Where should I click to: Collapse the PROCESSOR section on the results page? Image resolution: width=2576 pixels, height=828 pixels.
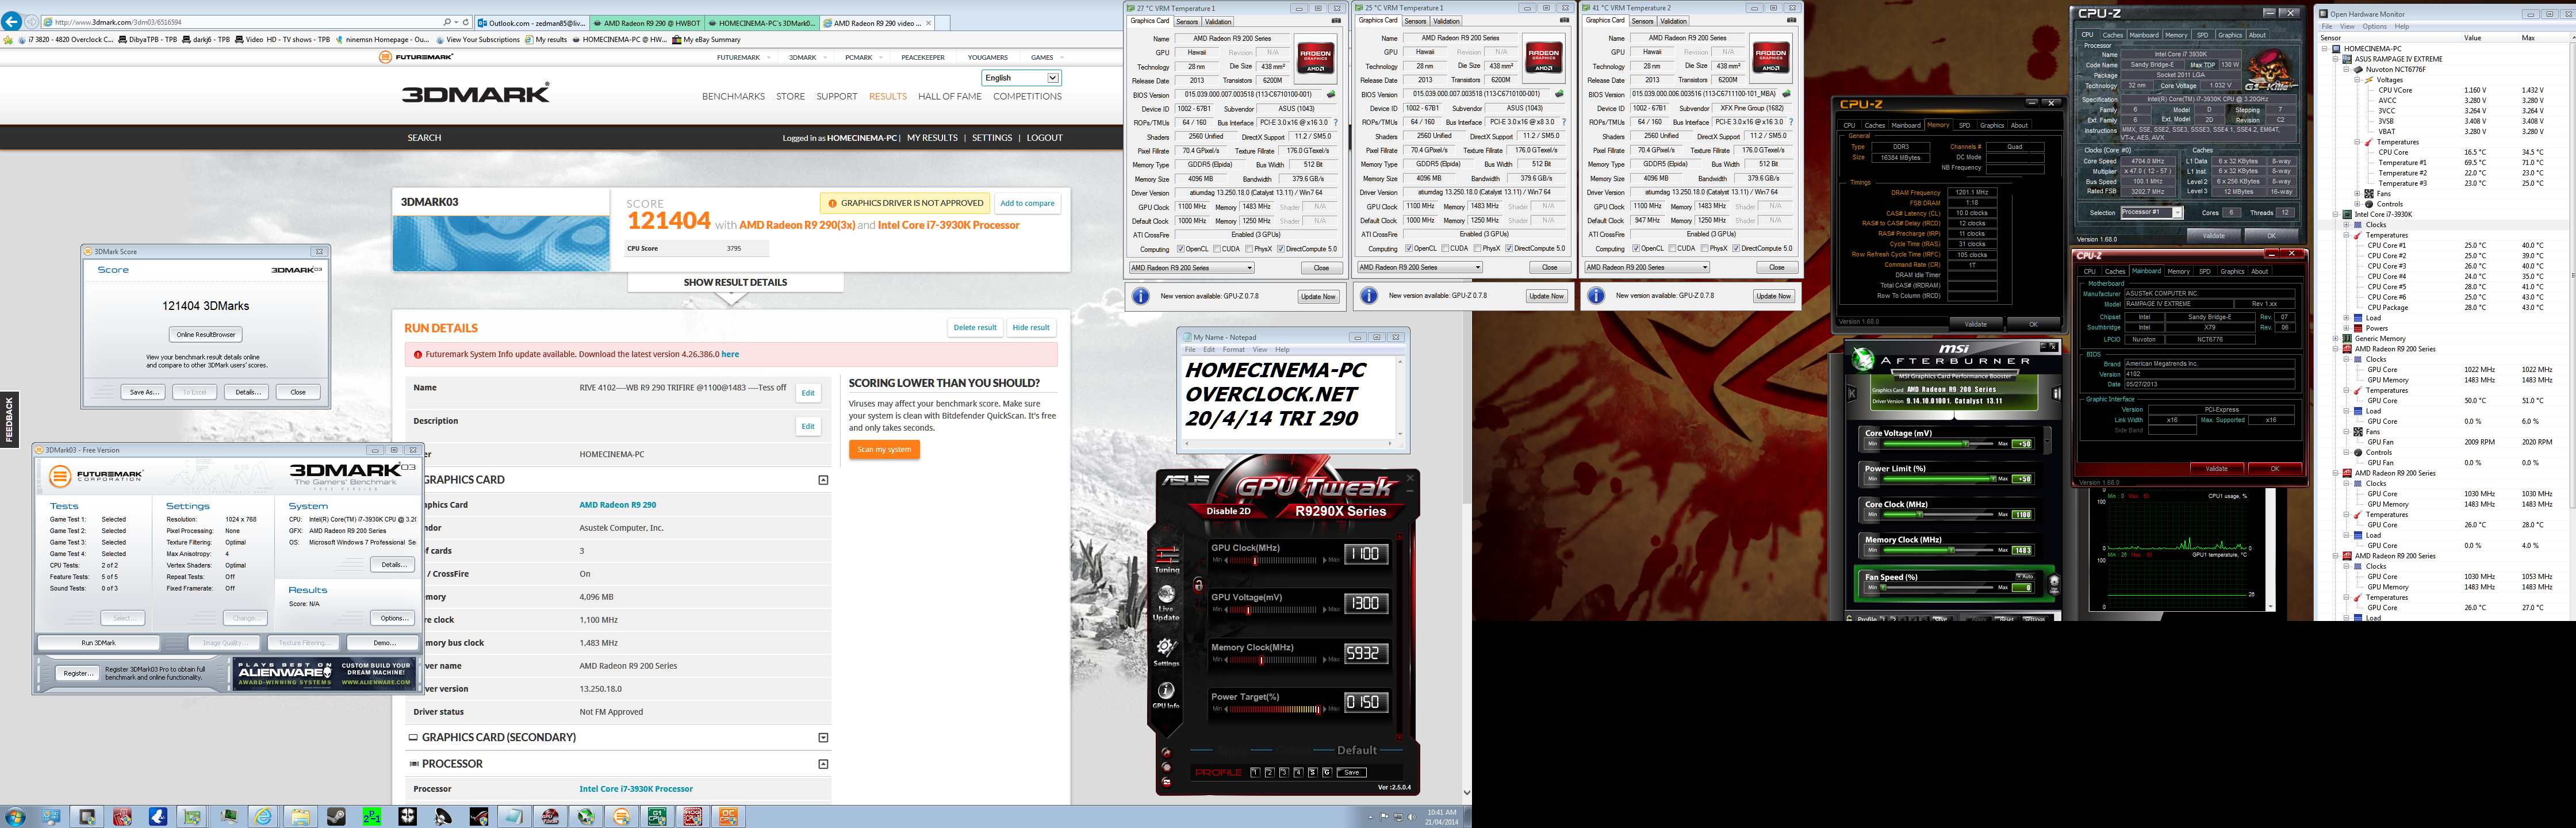[x=823, y=764]
